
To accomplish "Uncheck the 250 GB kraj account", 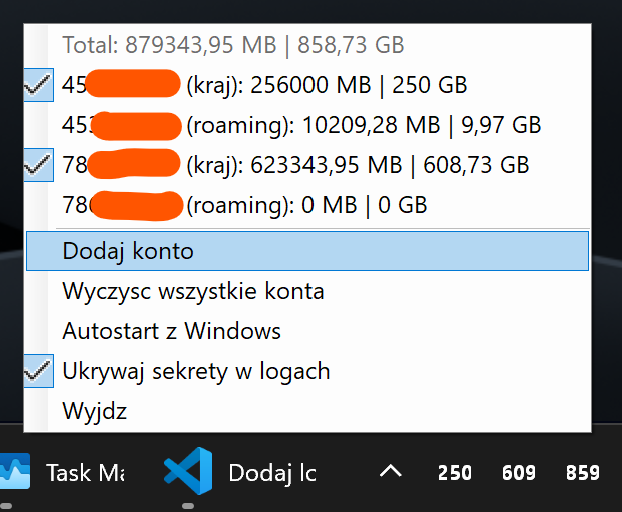I will pyautogui.click(x=307, y=85).
